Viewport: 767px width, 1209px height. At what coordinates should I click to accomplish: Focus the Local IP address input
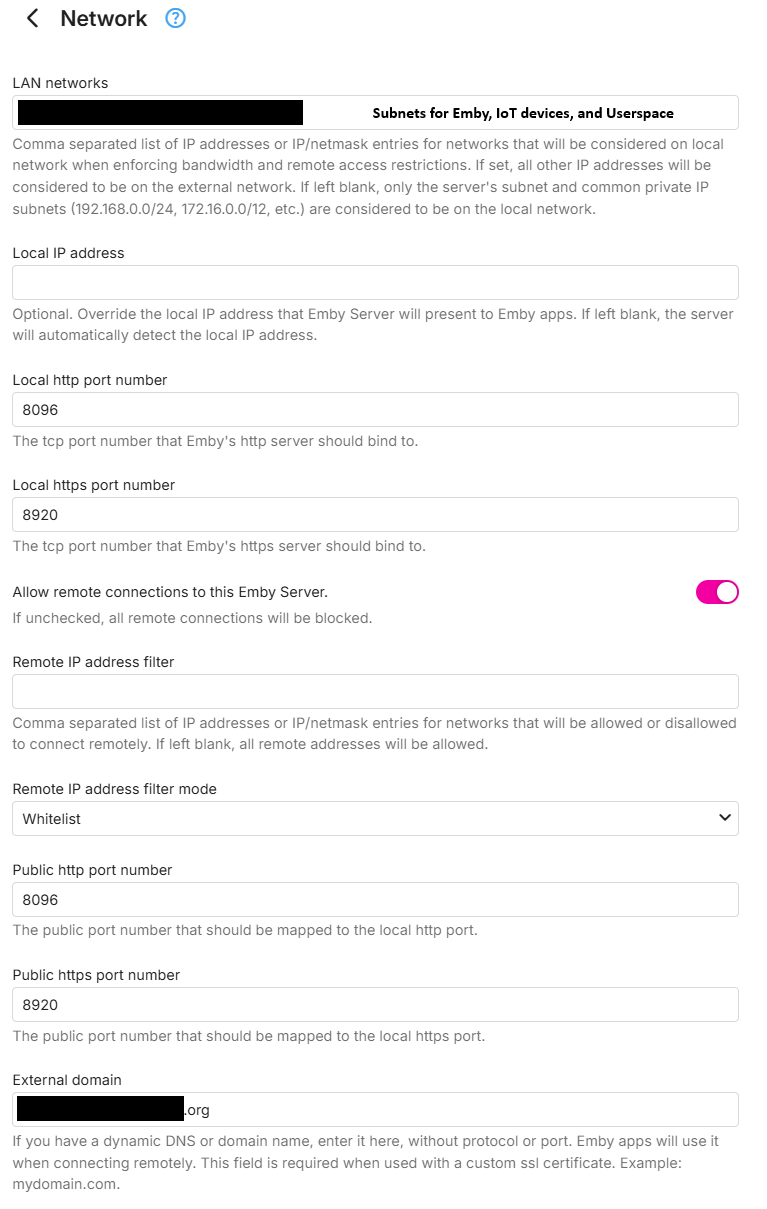pyautogui.click(x=375, y=282)
